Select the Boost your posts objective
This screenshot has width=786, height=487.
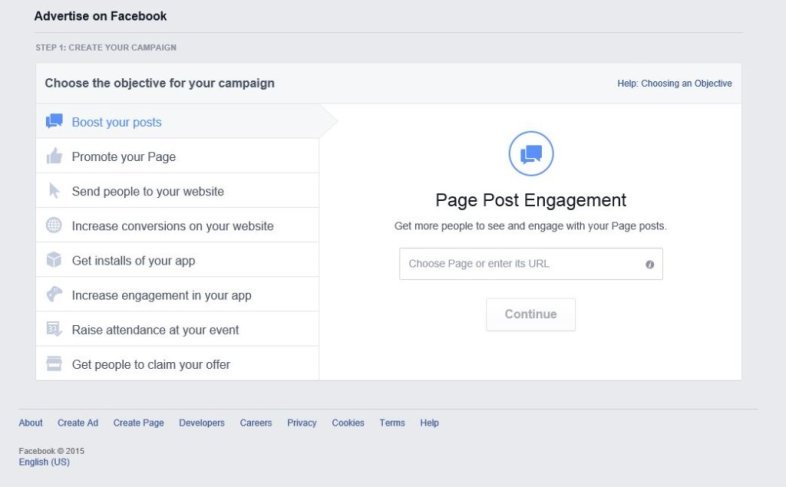[177, 121]
